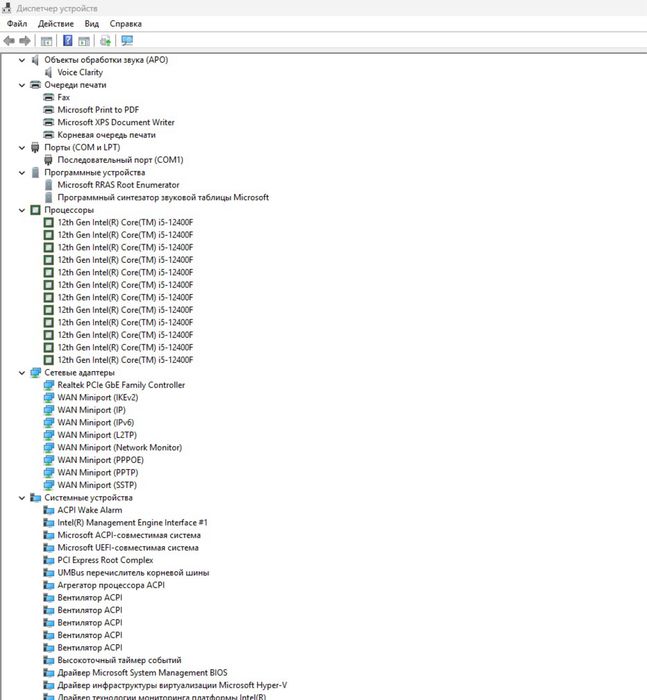The height and width of the screenshot is (700, 647).
Task: Click the Update driver toolbar icon
Action: (105, 41)
